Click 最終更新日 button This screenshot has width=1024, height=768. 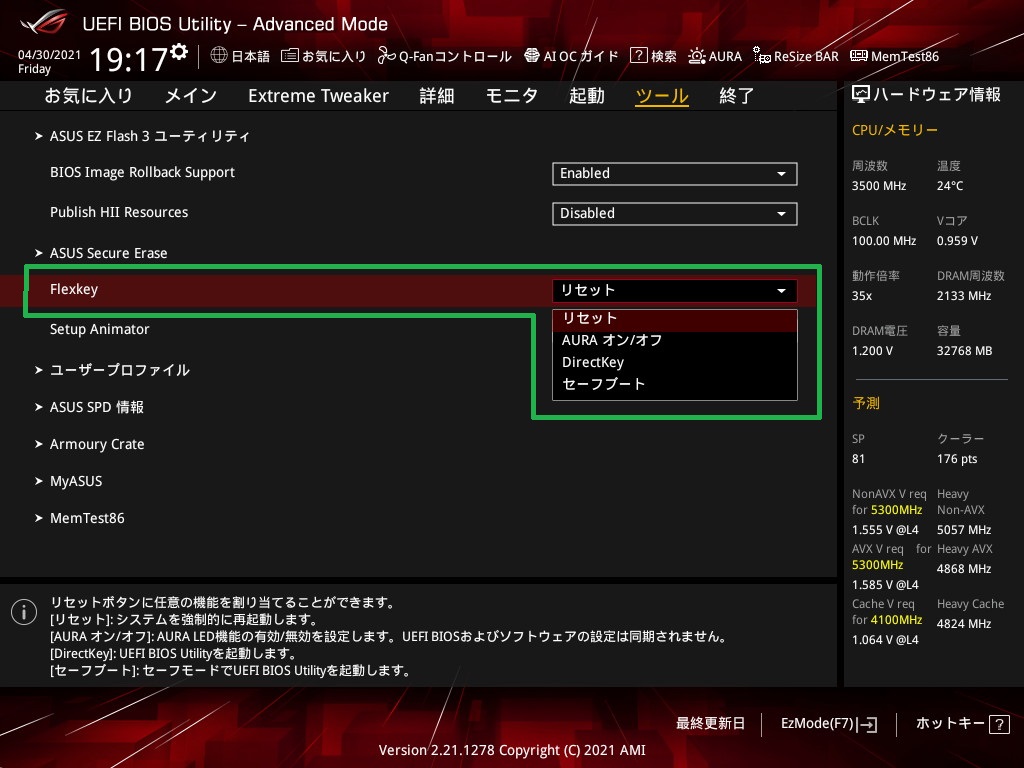click(x=711, y=724)
